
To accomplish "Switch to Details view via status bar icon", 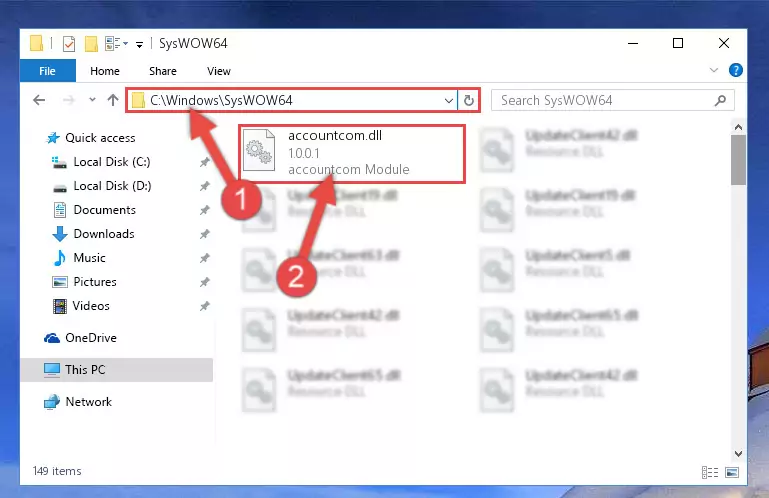I will (x=710, y=472).
